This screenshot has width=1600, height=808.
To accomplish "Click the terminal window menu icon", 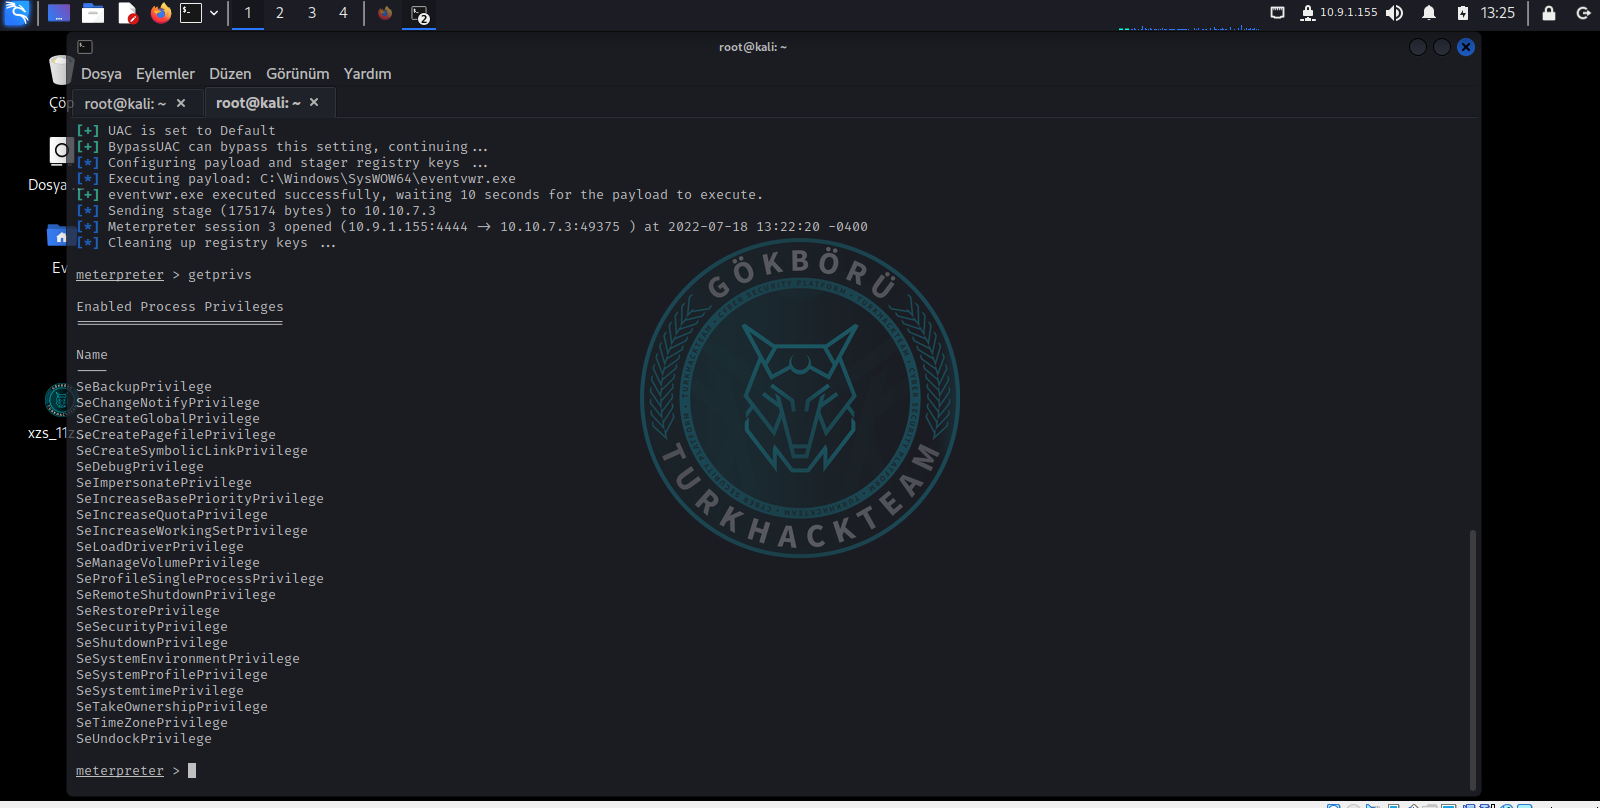I will [x=85, y=47].
